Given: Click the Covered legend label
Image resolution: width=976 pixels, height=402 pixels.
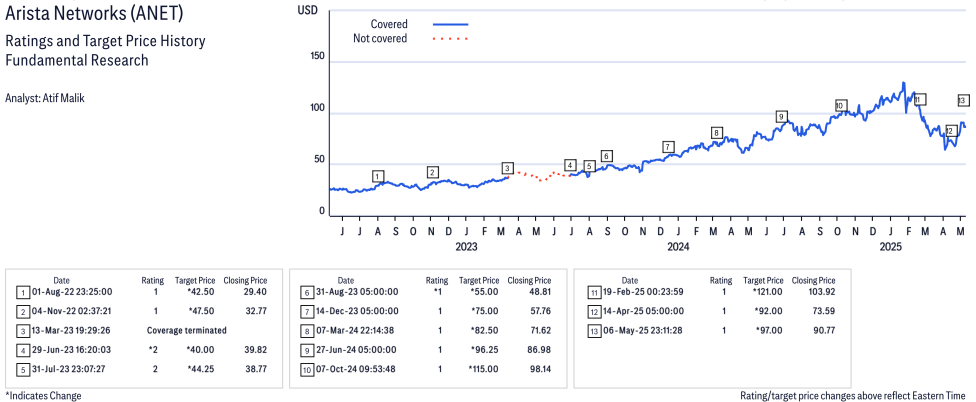Looking at the screenshot, I should pos(389,24).
